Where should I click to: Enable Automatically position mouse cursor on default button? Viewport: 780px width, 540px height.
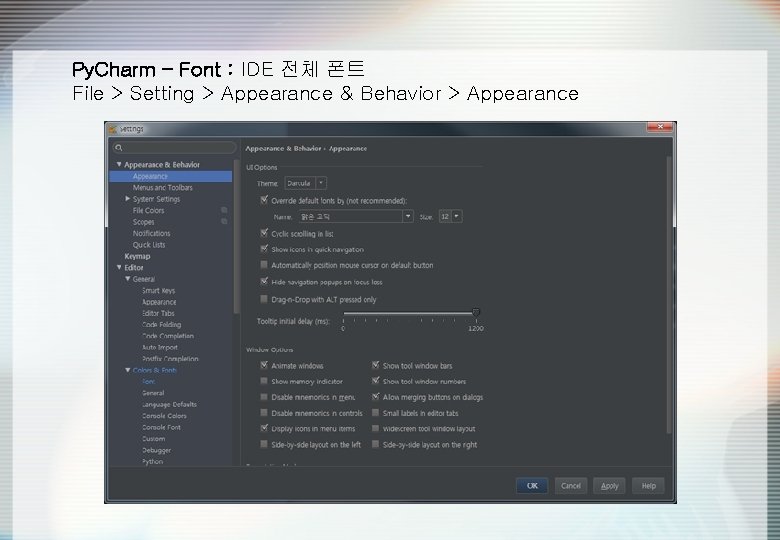(264, 265)
